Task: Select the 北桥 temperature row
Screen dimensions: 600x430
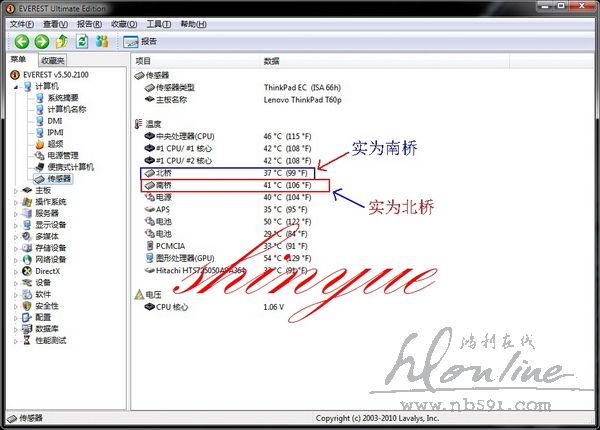Action: [227, 173]
